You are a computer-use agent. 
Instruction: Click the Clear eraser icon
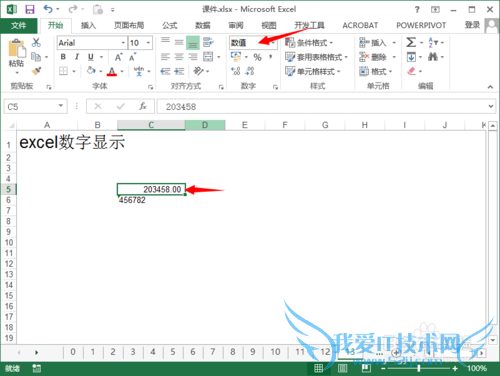[x=412, y=71]
